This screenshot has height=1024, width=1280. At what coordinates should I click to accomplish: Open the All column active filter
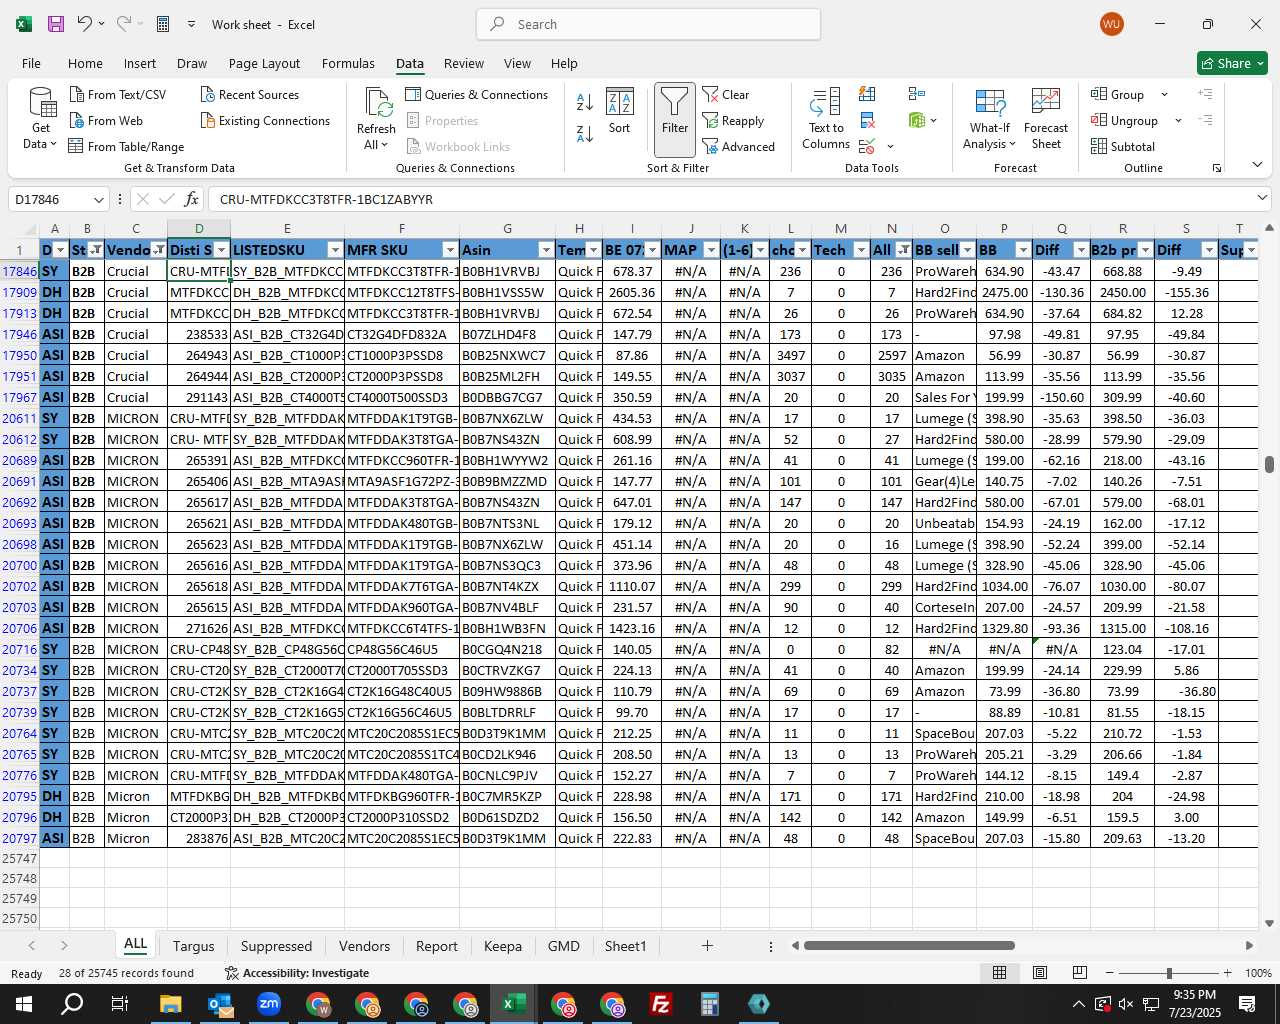[904, 250]
